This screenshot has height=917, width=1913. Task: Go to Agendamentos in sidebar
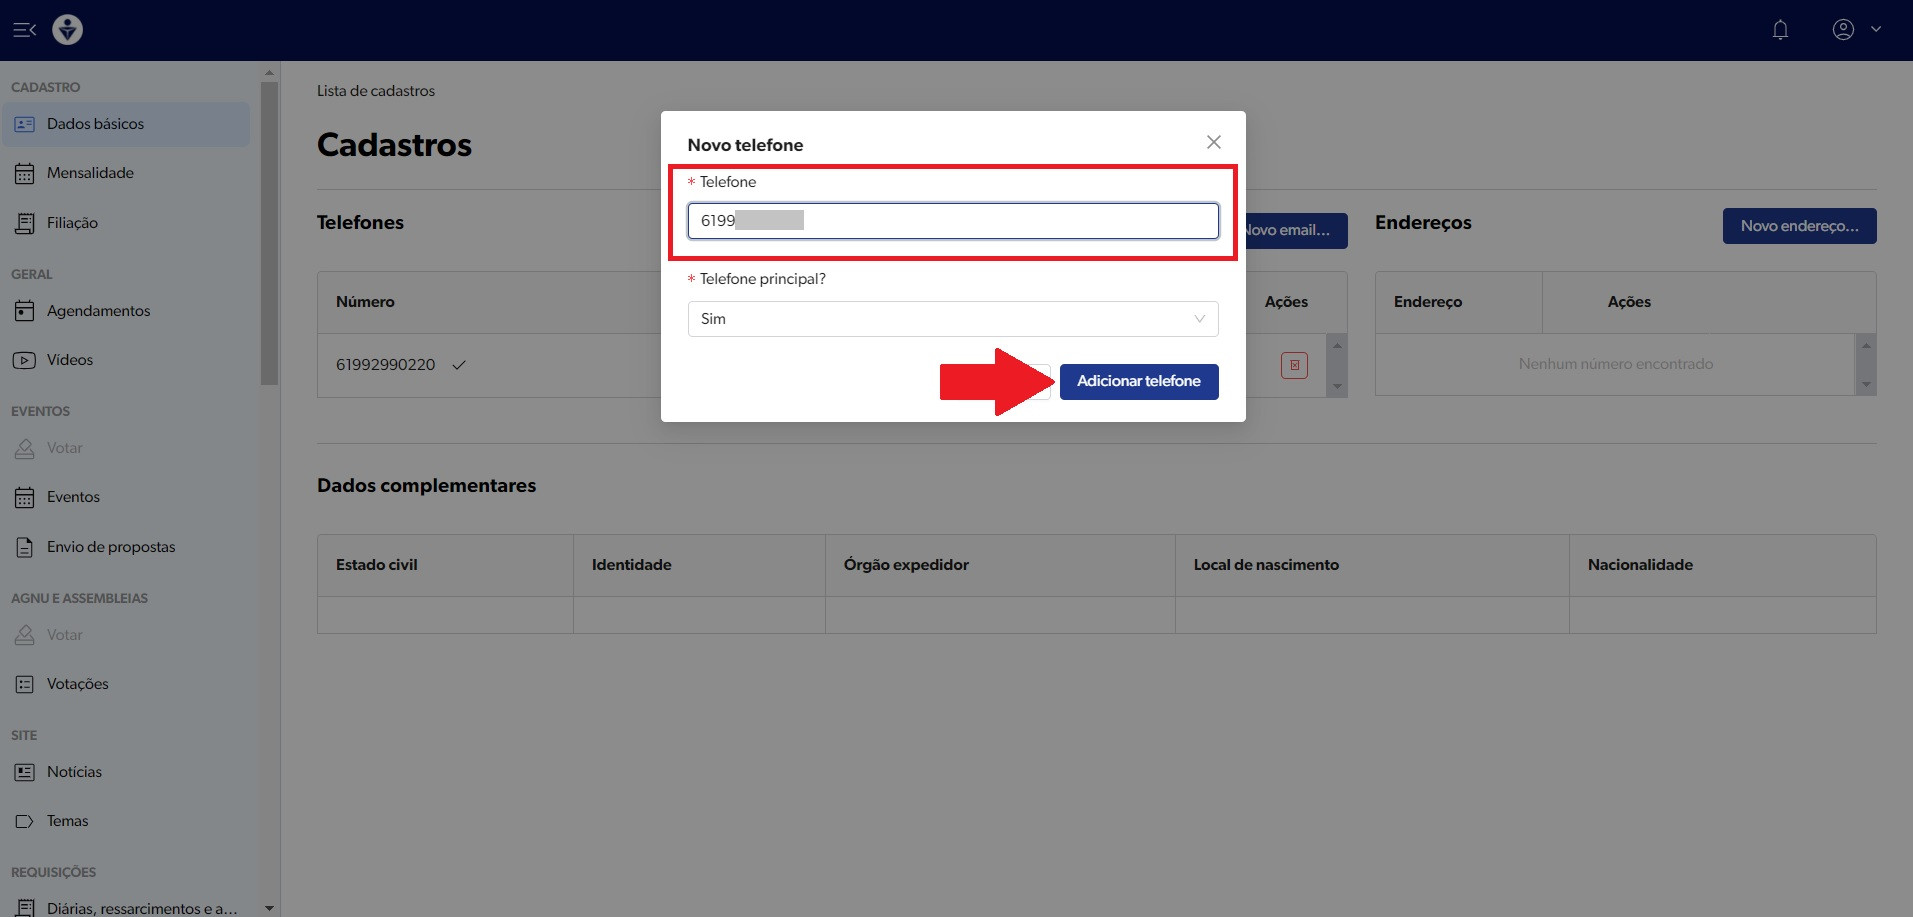pyautogui.click(x=98, y=311)
